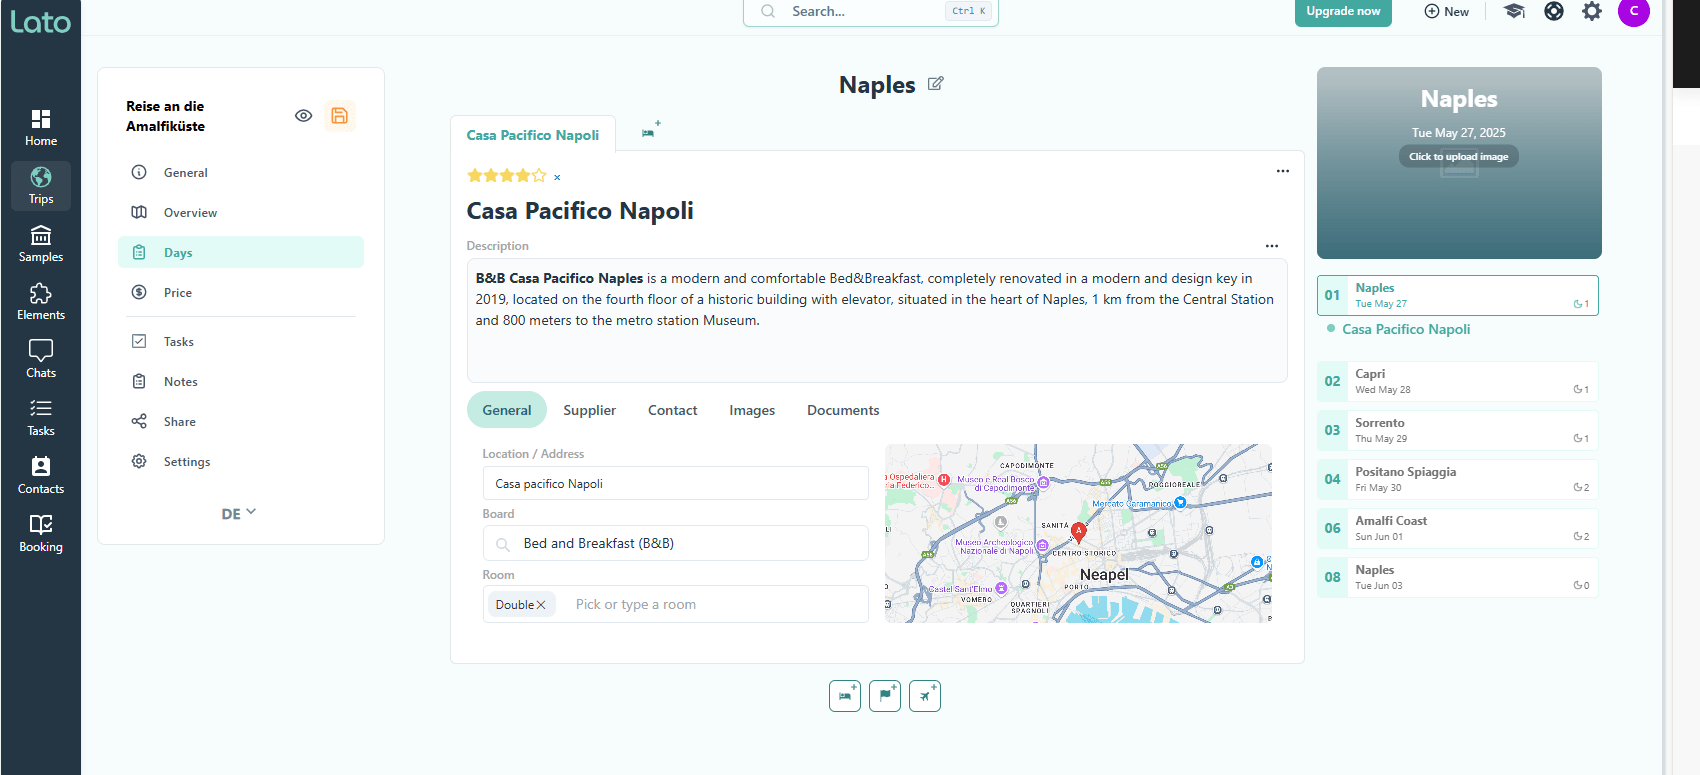Select day 02 Capri in list

[x=1457, y=381]
